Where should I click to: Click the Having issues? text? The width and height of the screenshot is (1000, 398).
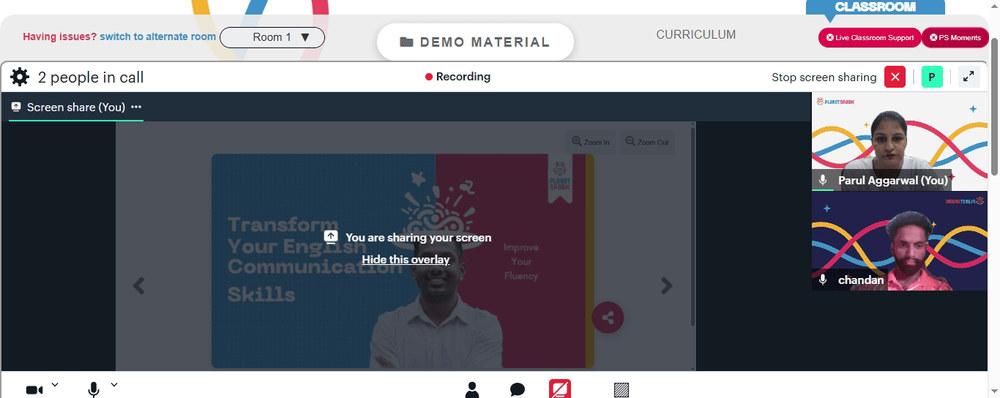(x=59, y=37)
